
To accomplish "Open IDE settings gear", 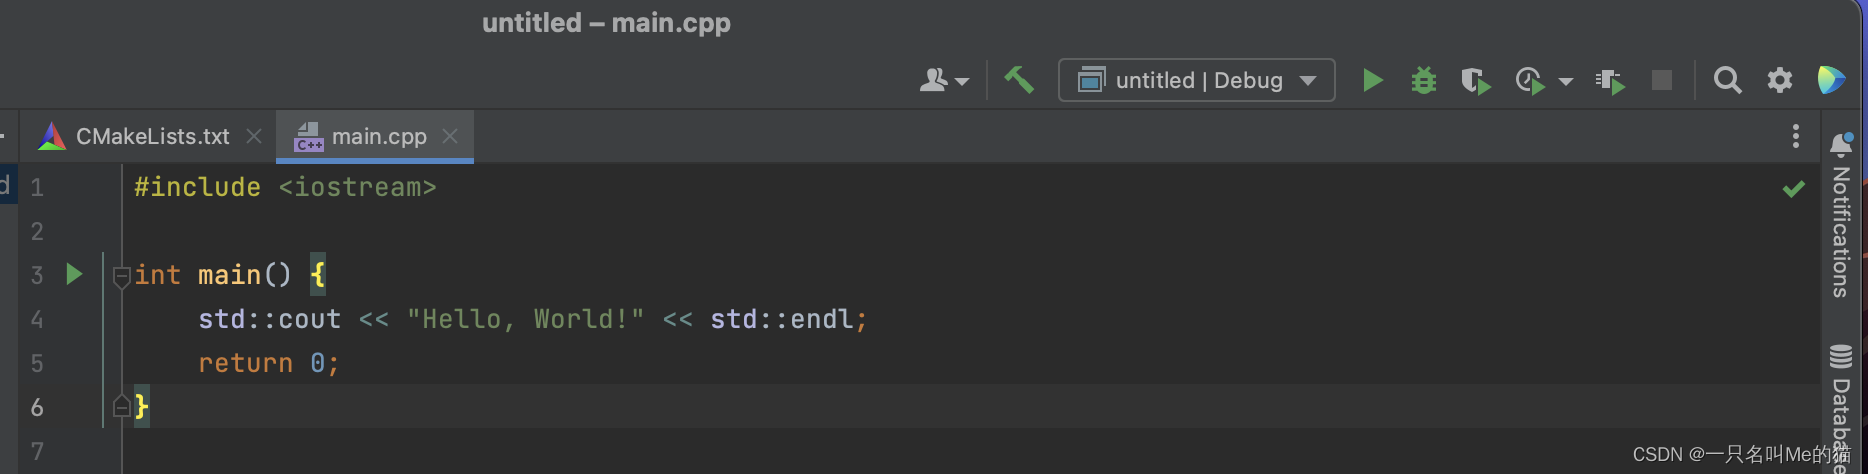I will tap(1779, 80).
